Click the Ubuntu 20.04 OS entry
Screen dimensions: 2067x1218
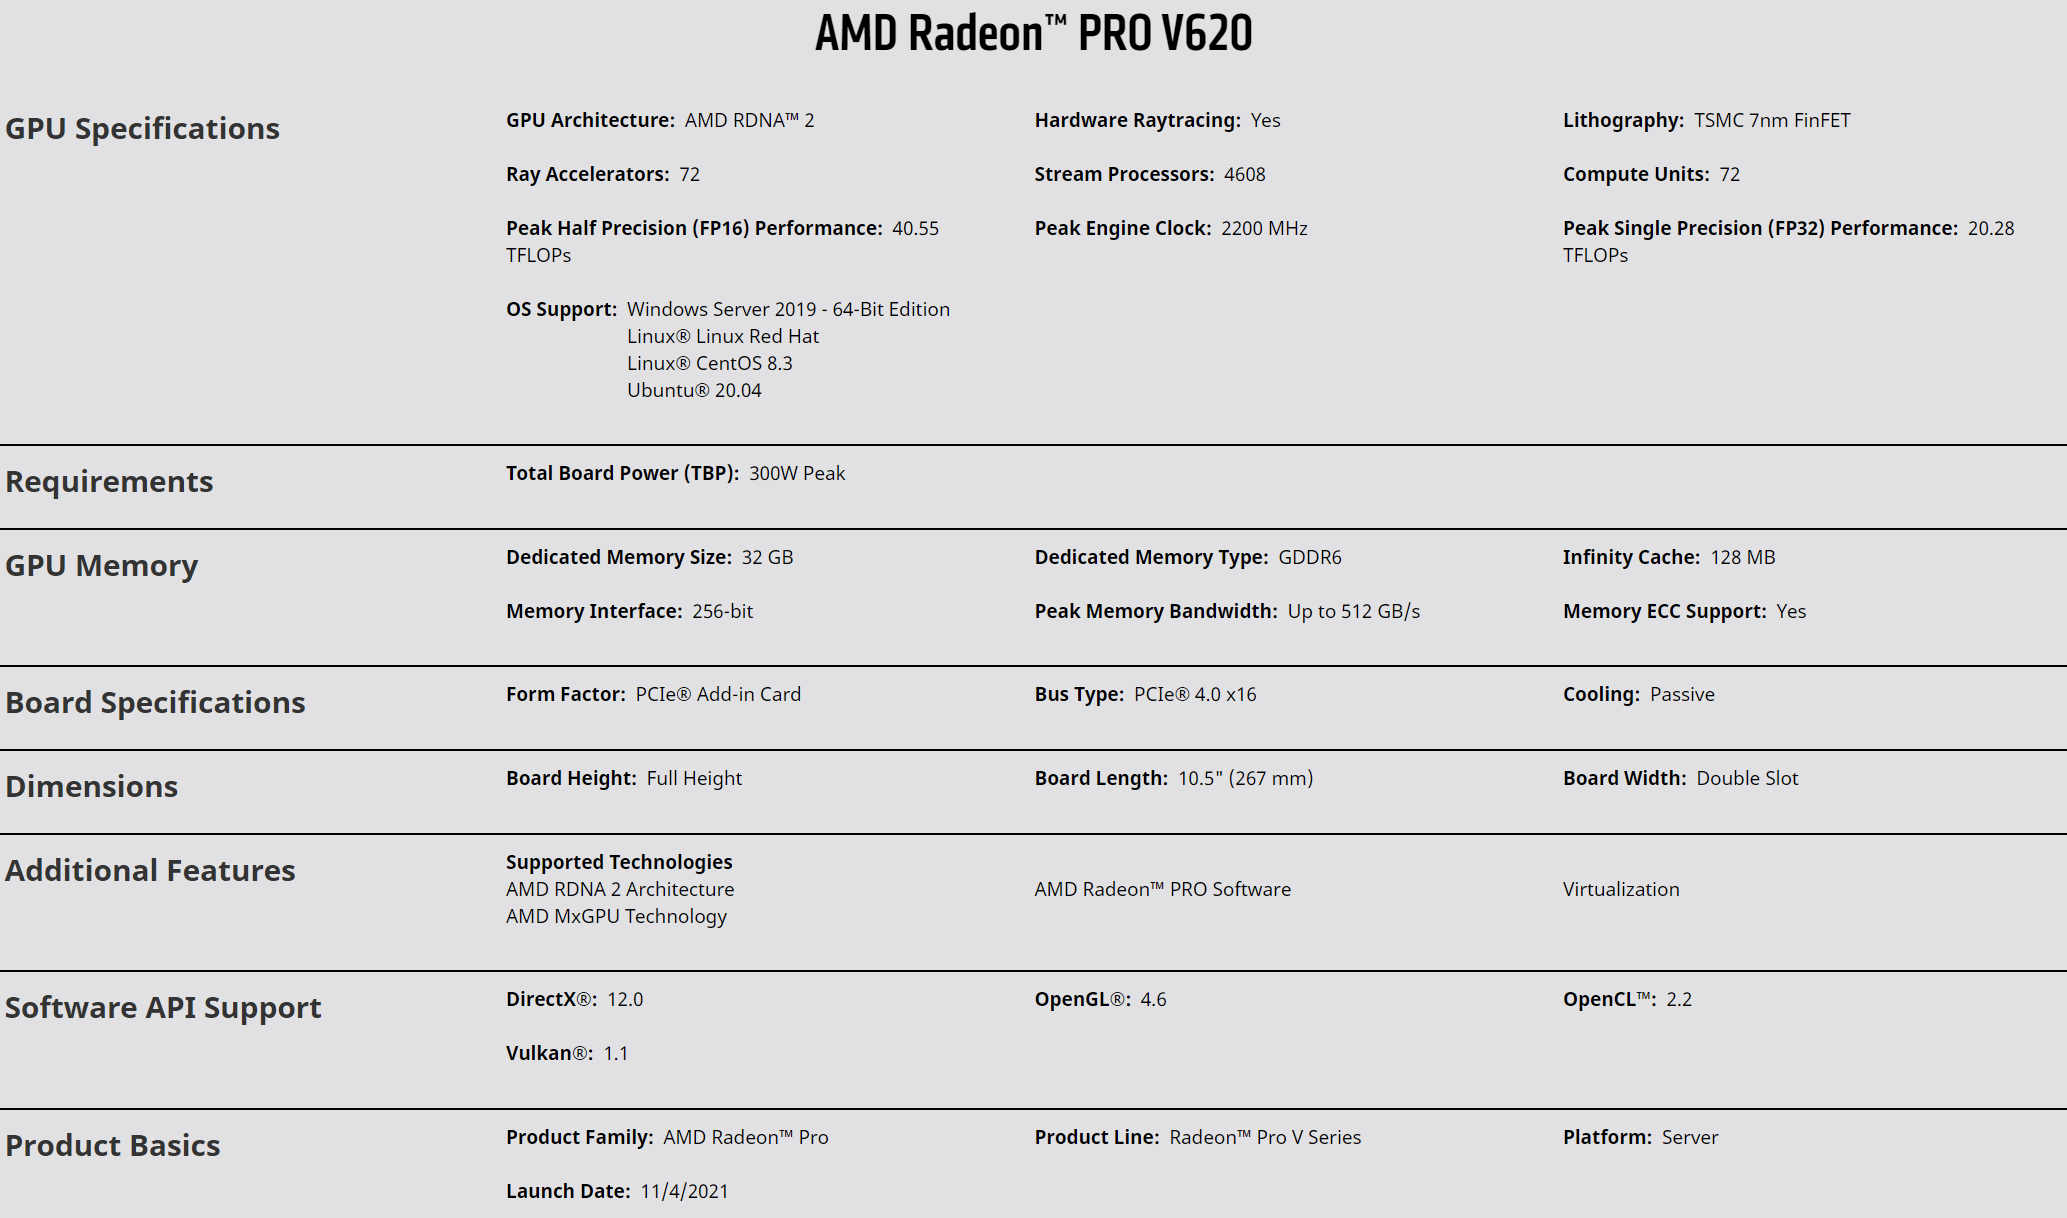[694, 390]
